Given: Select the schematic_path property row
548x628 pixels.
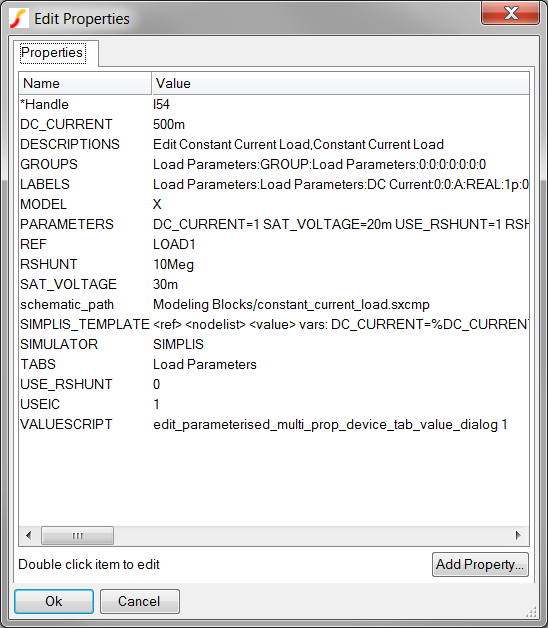Looking at the screenshot, I should pyautogui.click(x=274, y=304).
